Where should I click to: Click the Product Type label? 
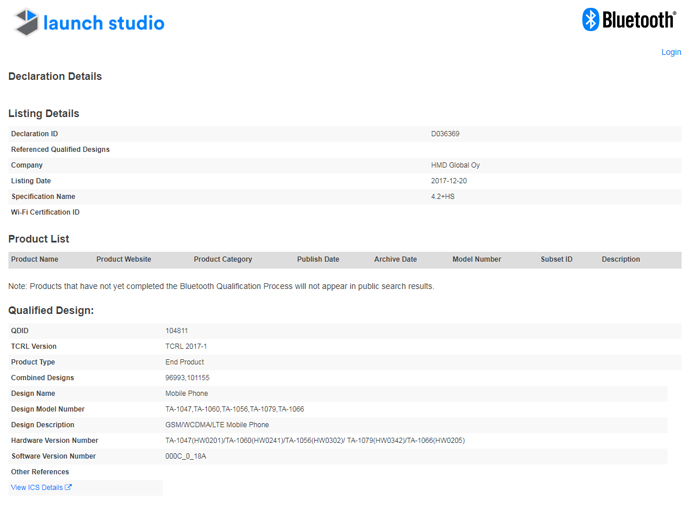coord(33,362)
